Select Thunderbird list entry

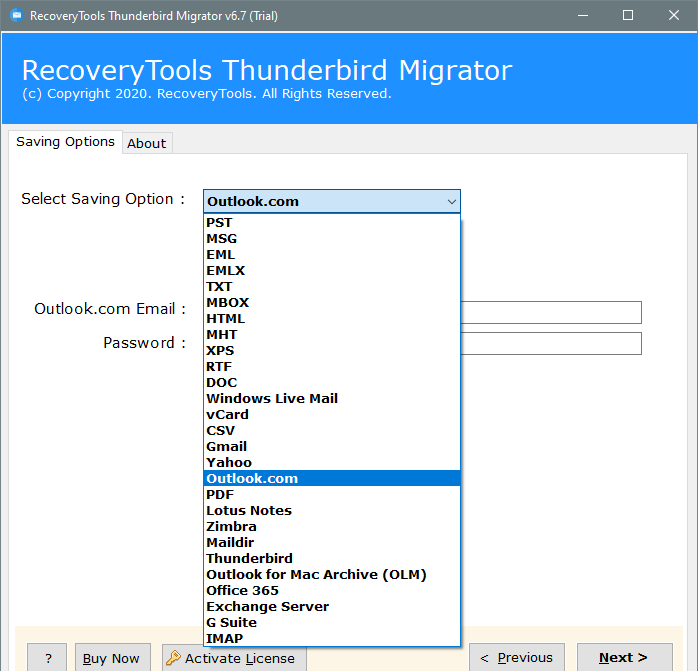point(332,559)
